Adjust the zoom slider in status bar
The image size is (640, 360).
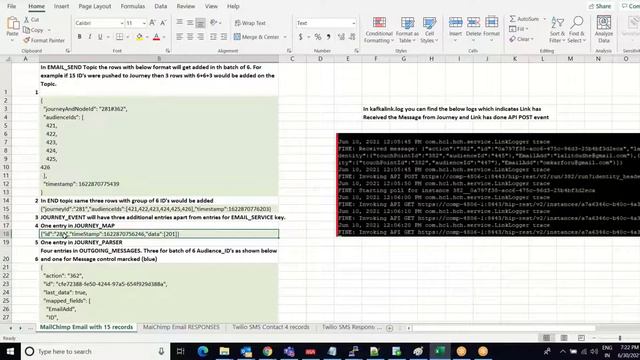[620, 338]
